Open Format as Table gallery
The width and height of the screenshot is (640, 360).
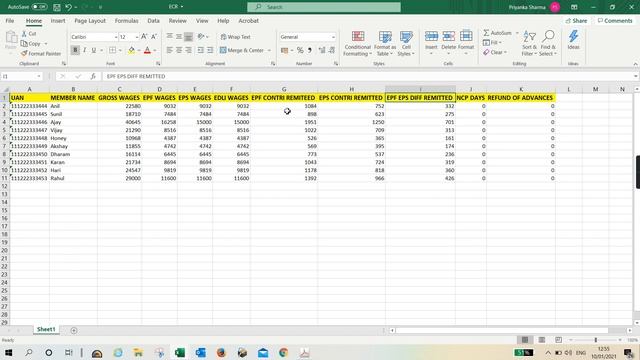point(385,43)
